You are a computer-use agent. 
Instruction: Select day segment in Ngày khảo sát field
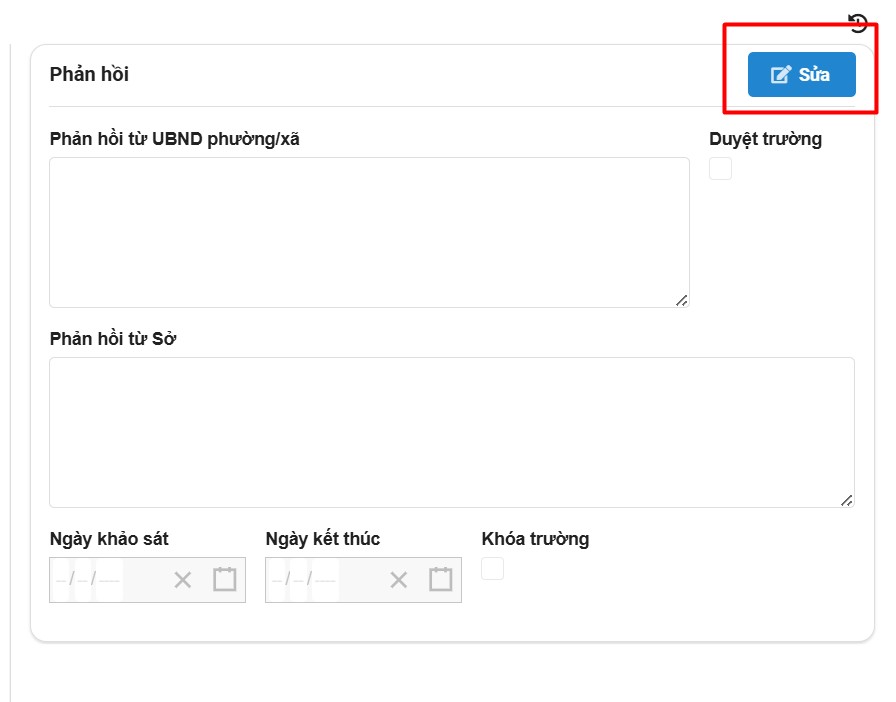tap(63, 580)
